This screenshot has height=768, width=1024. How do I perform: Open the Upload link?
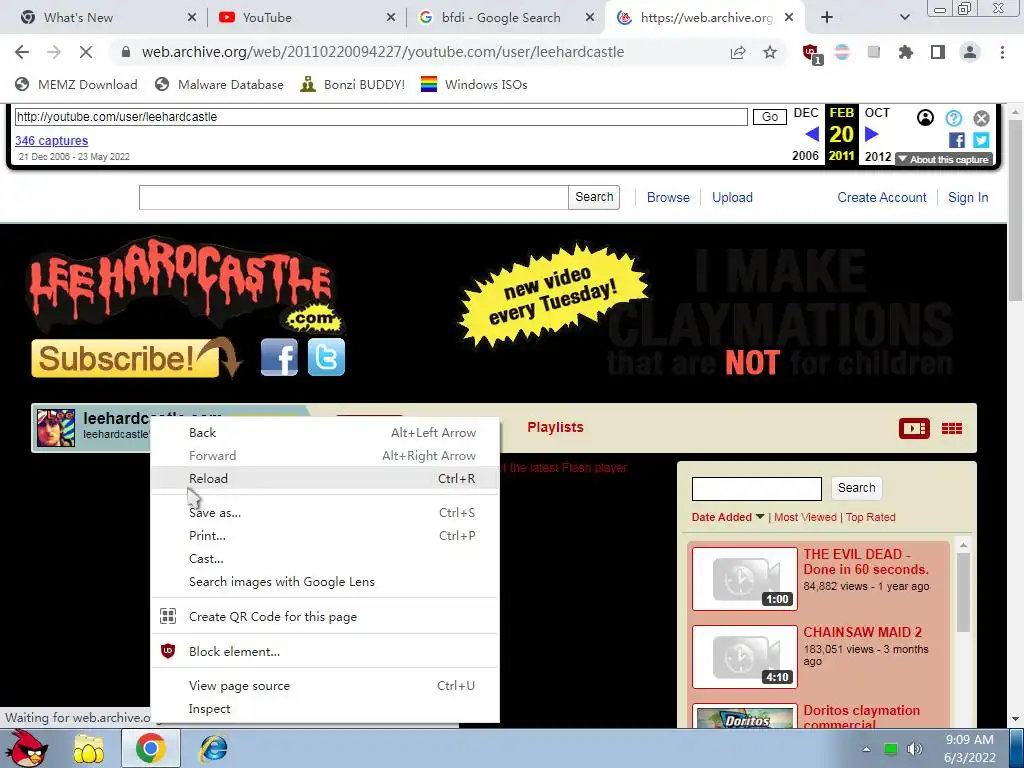pos(732,197)
